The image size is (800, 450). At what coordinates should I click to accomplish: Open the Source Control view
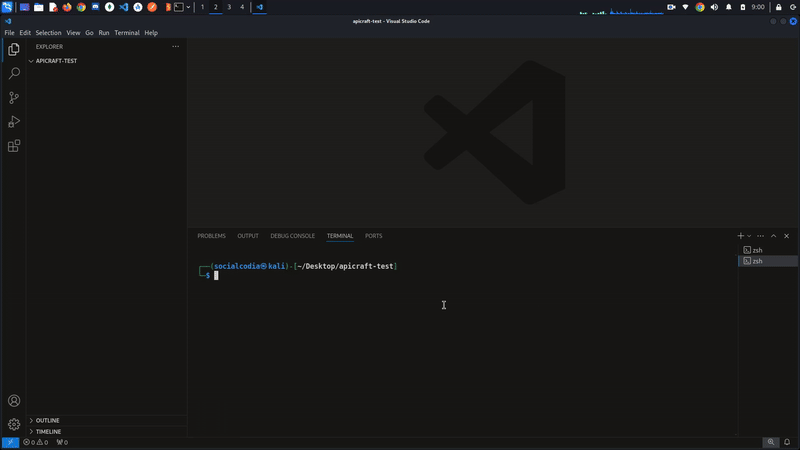[x=14, y=97]
